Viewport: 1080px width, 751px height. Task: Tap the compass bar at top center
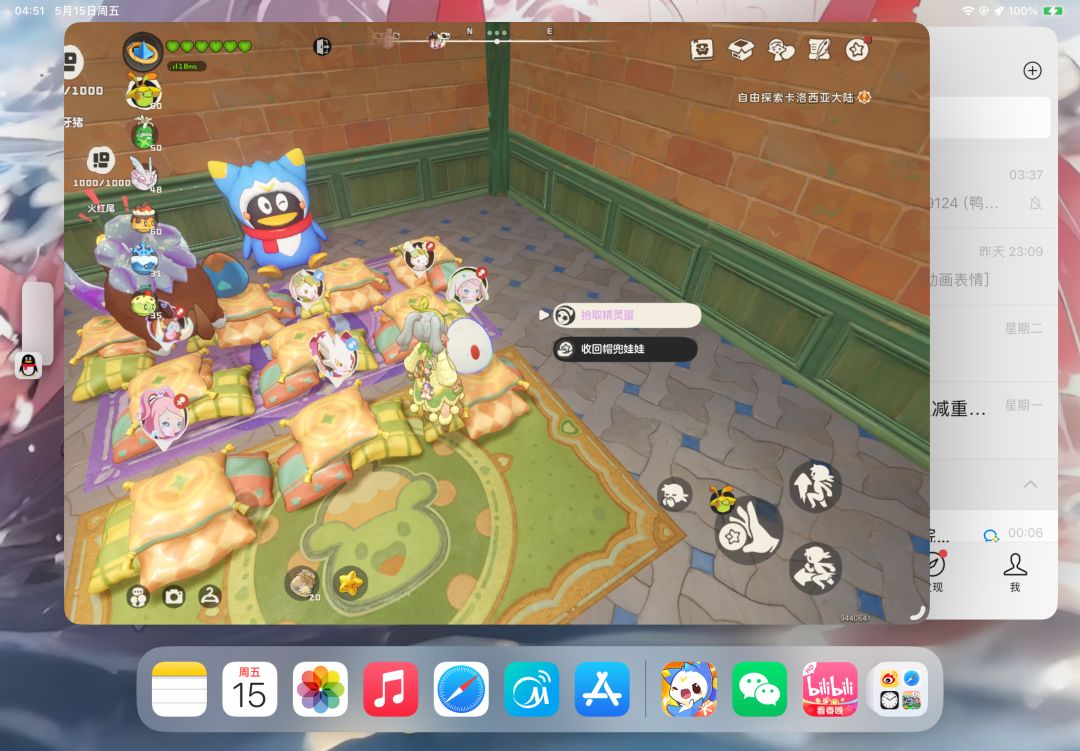tap(495, 41)
